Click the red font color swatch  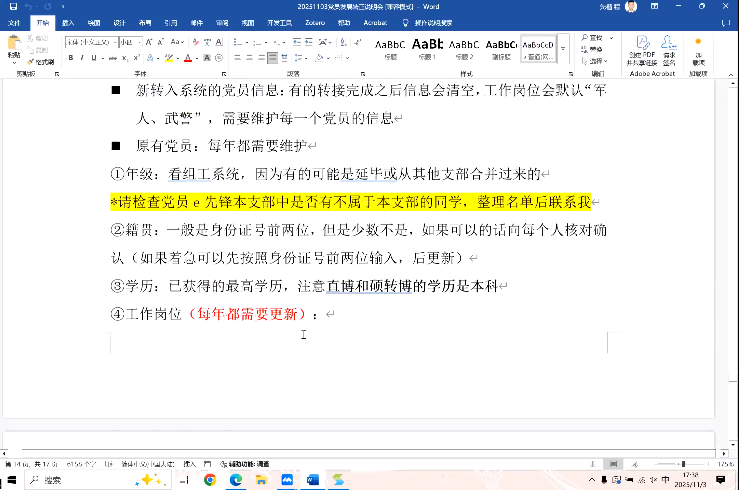click(187, 58)
